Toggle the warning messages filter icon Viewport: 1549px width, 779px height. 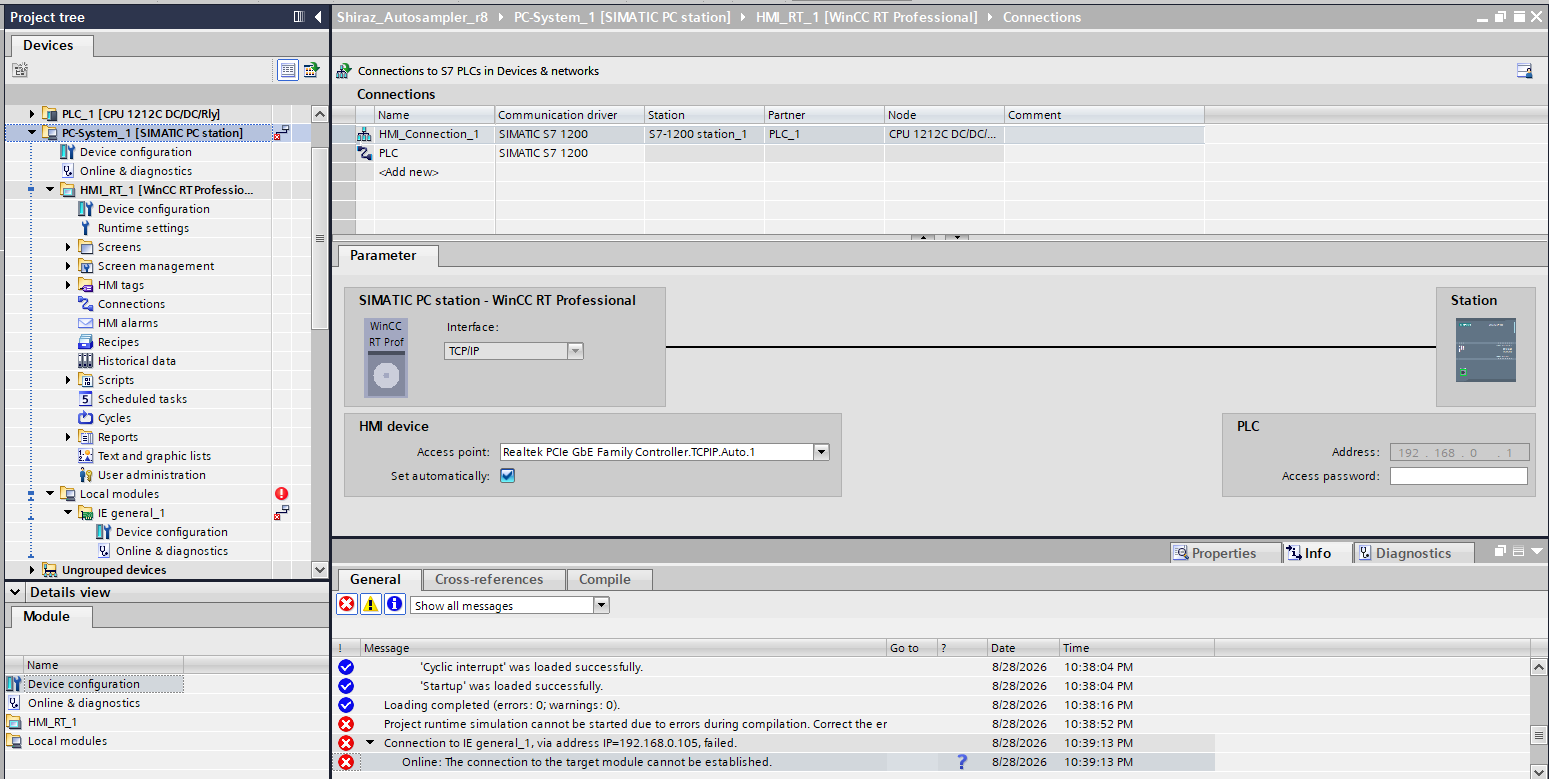pos(371,605)
